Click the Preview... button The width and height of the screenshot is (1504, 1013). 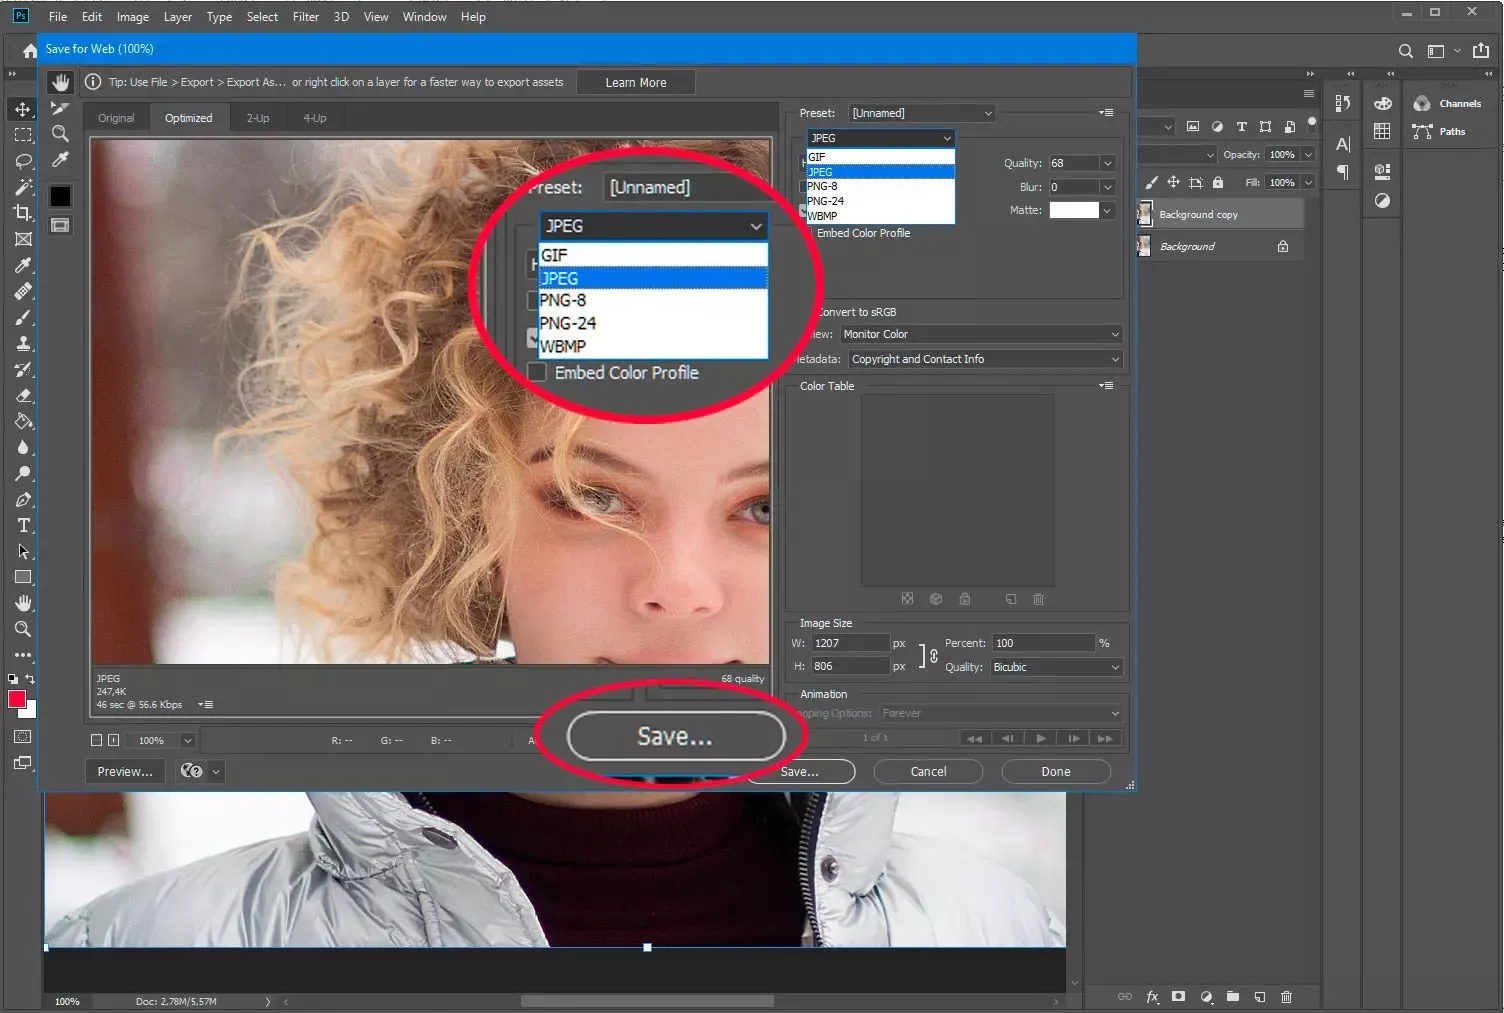click(124, 771)
